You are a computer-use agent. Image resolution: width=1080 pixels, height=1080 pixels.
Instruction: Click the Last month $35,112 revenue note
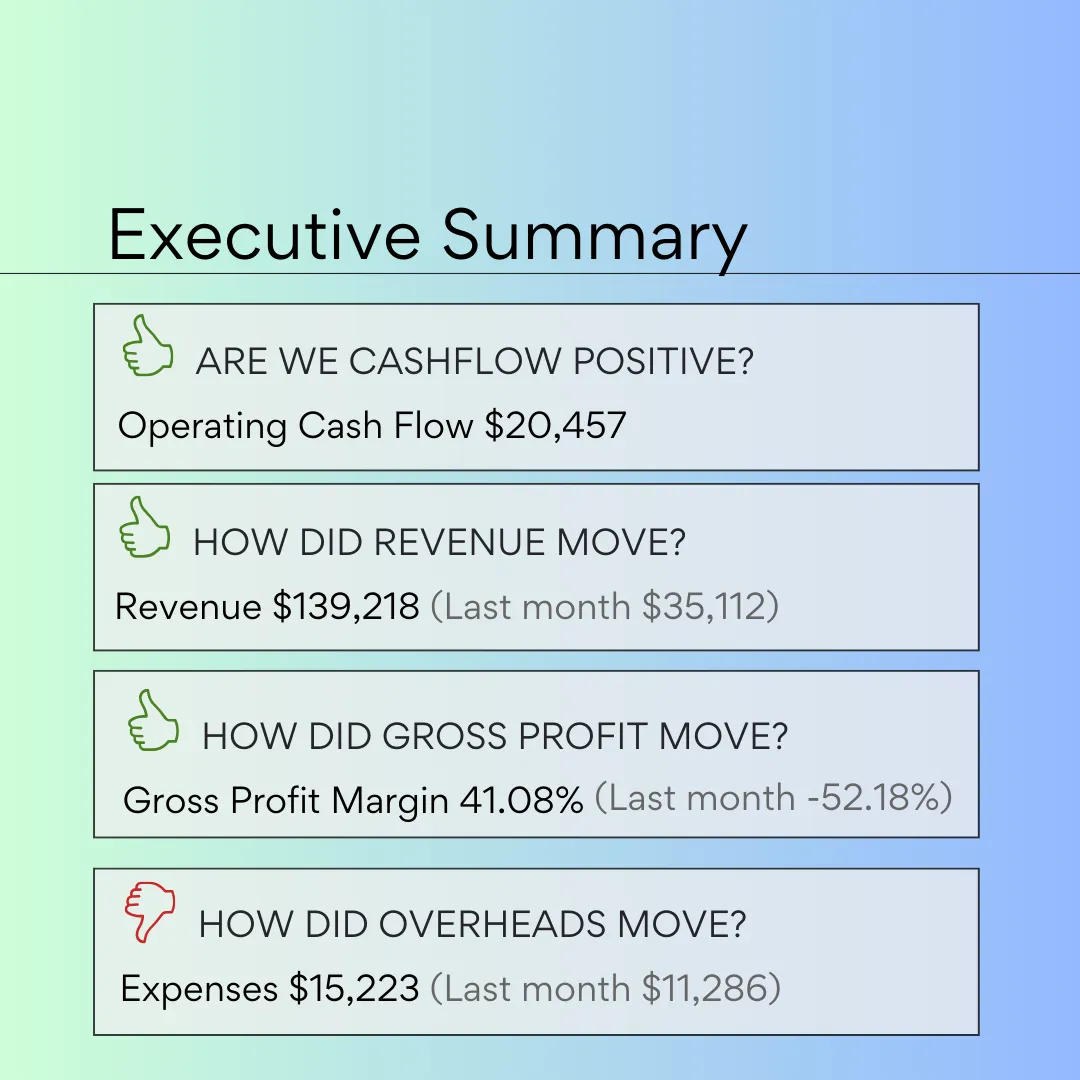tap(604, 606)
